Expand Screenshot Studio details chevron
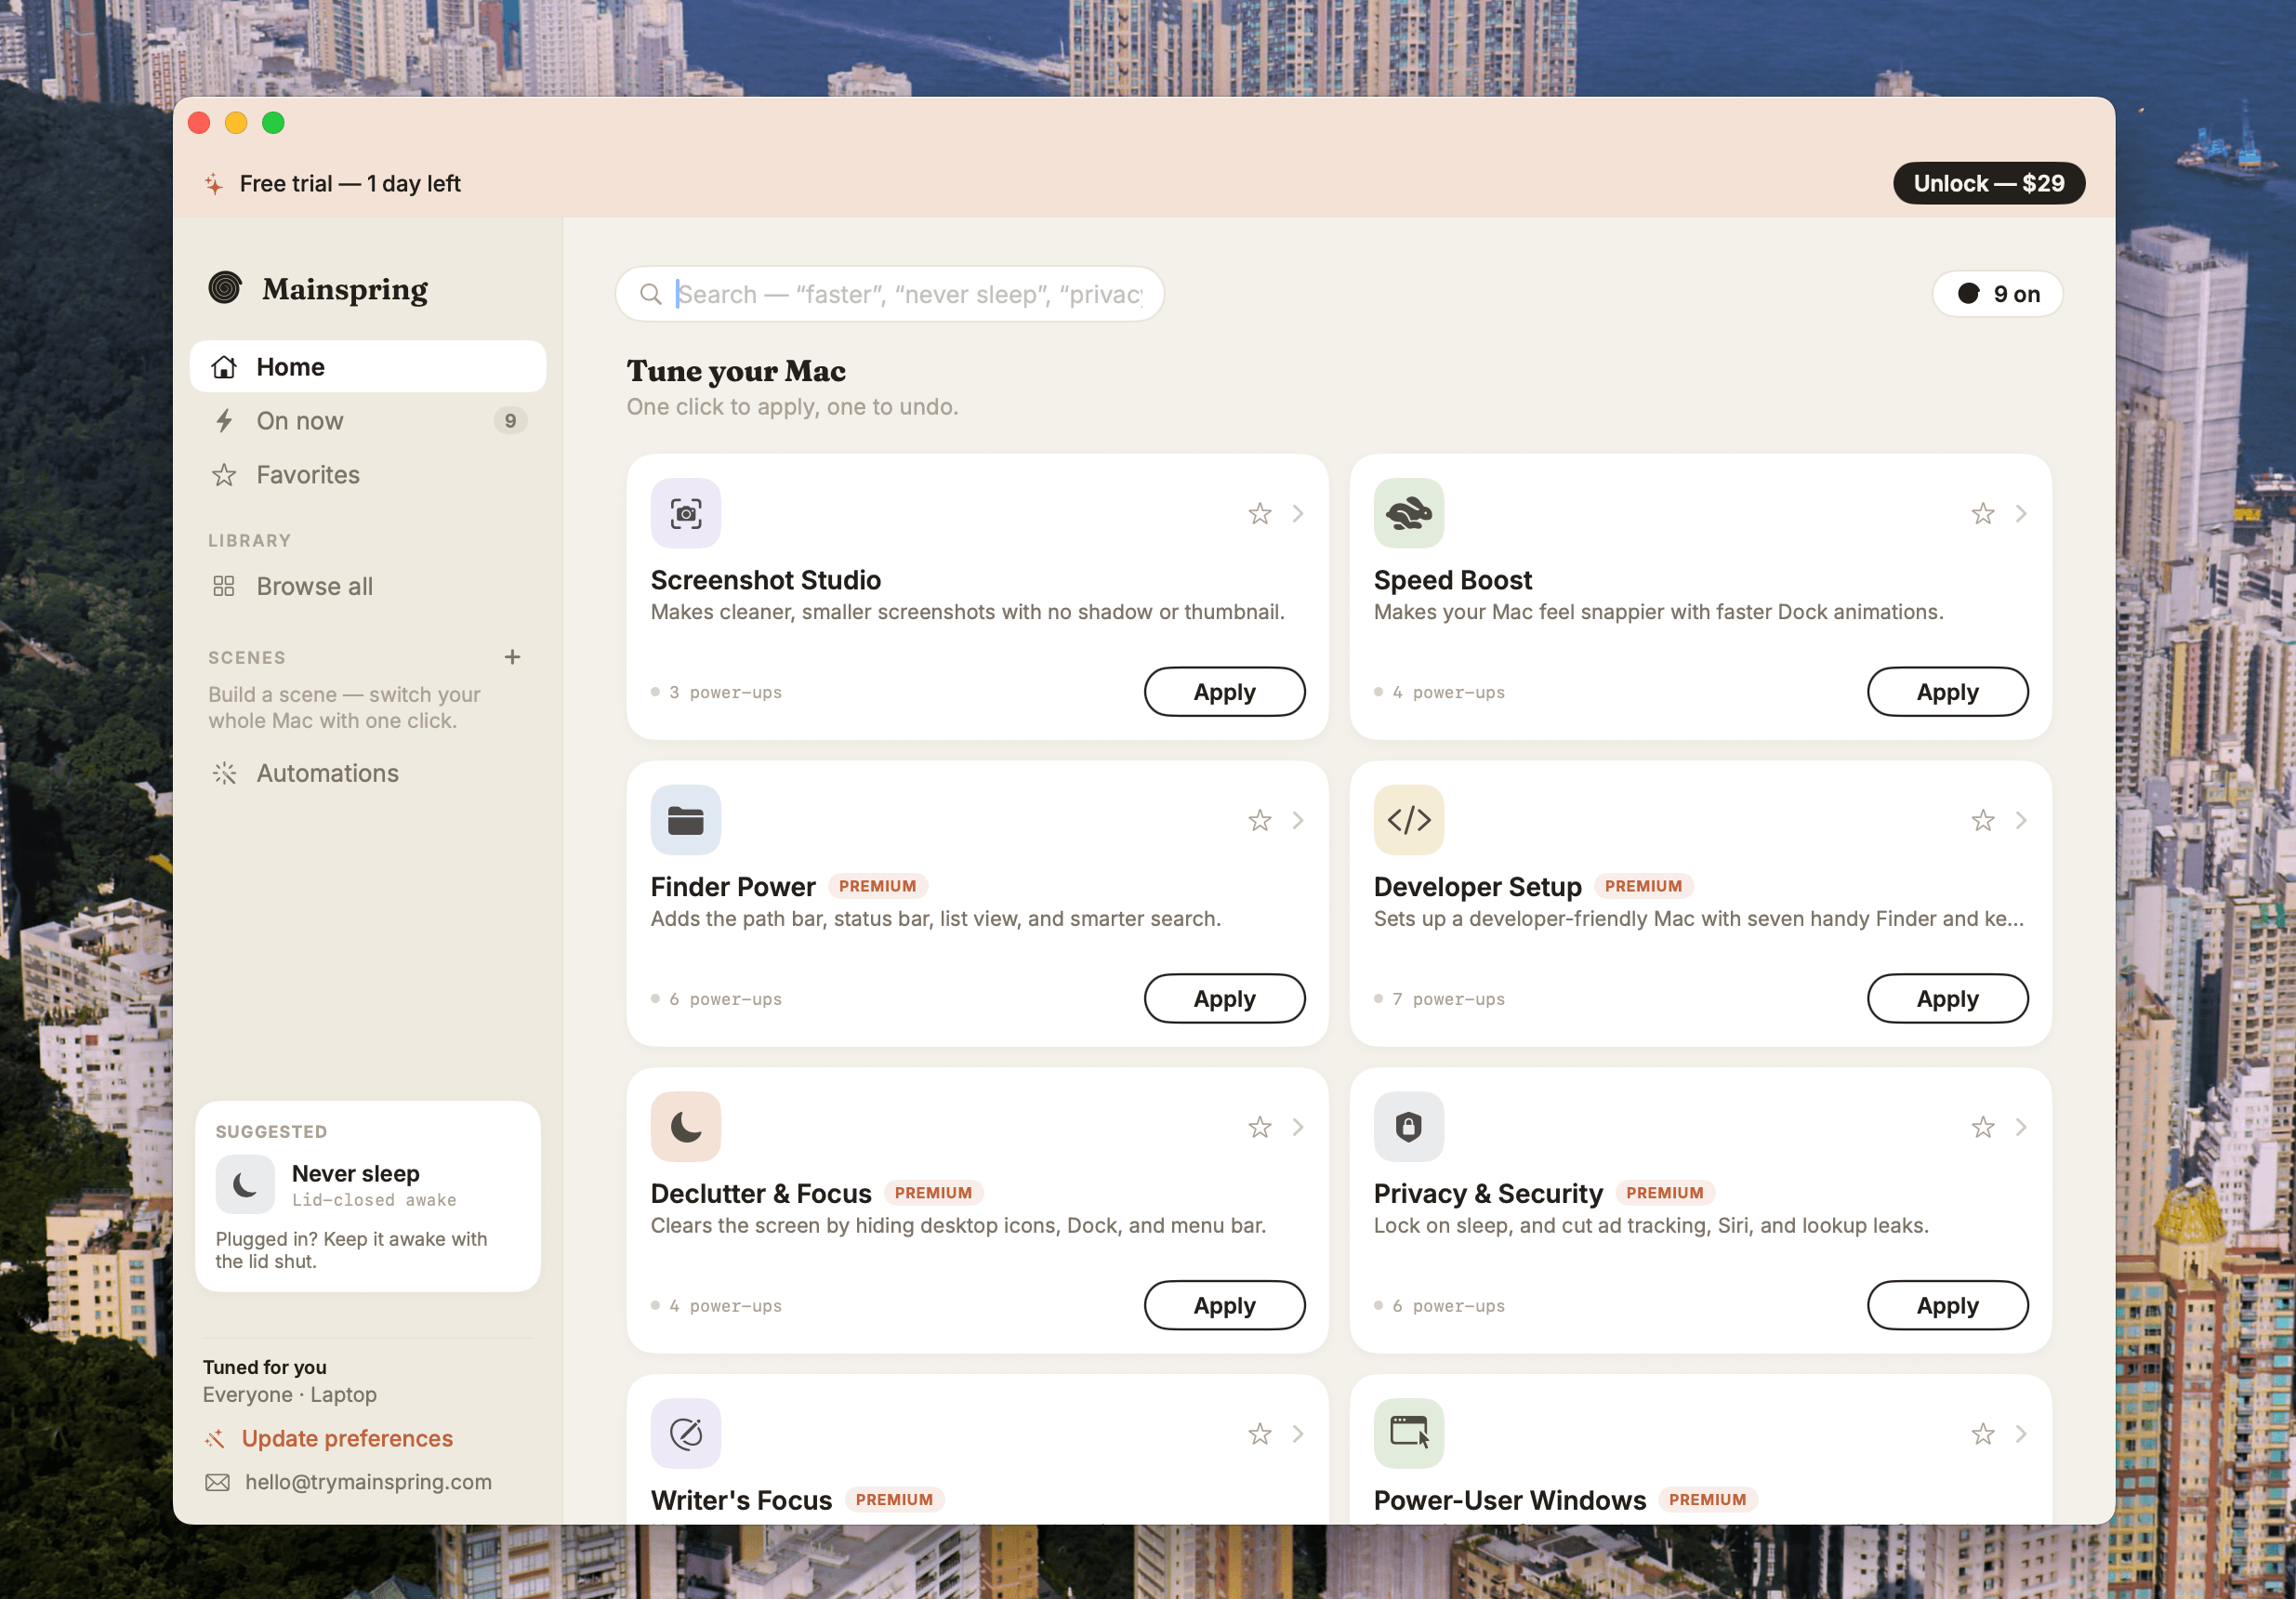The height and width of the screenshot is (1599, 2296). click(x=1298, y=514)
